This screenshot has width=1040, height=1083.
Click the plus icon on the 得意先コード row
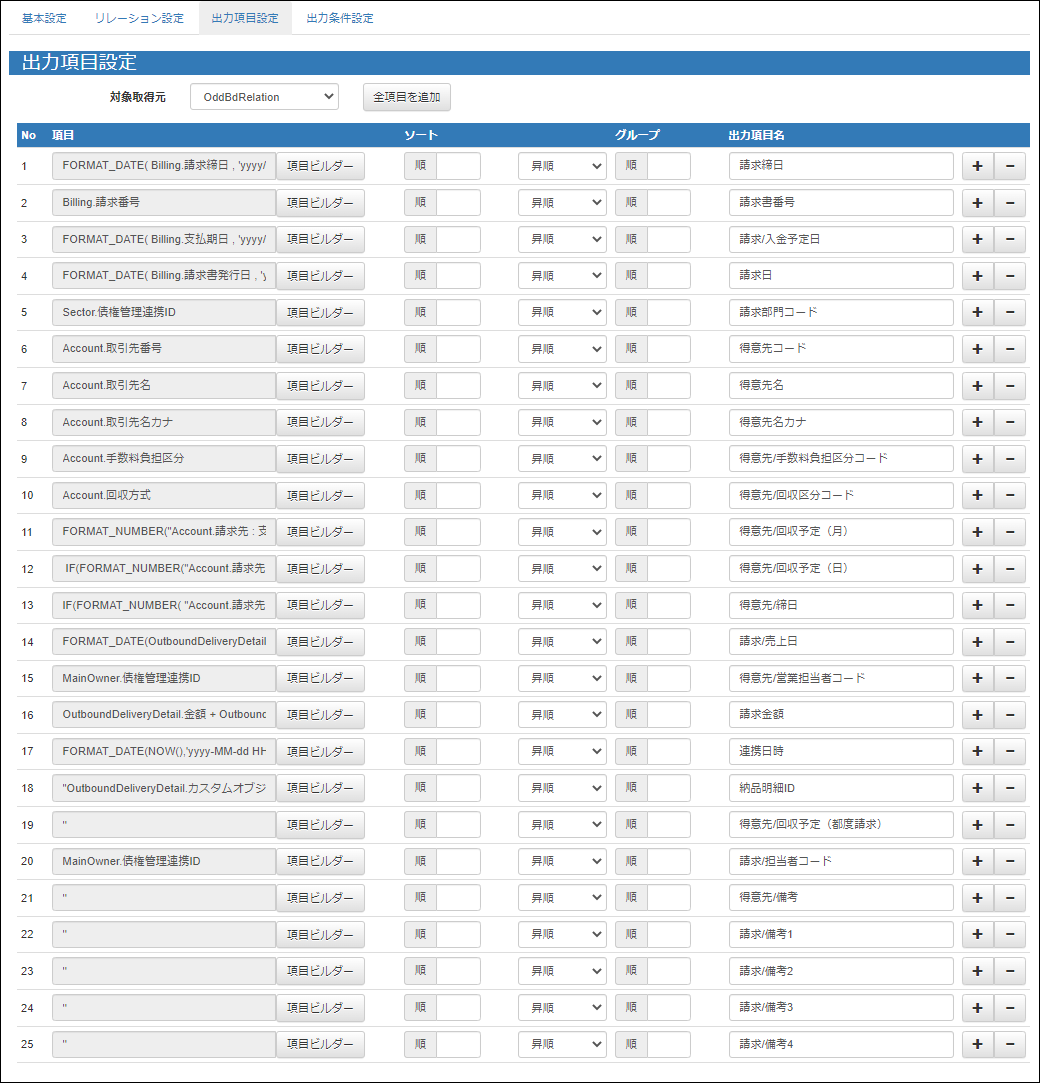[x=977, y=348]
